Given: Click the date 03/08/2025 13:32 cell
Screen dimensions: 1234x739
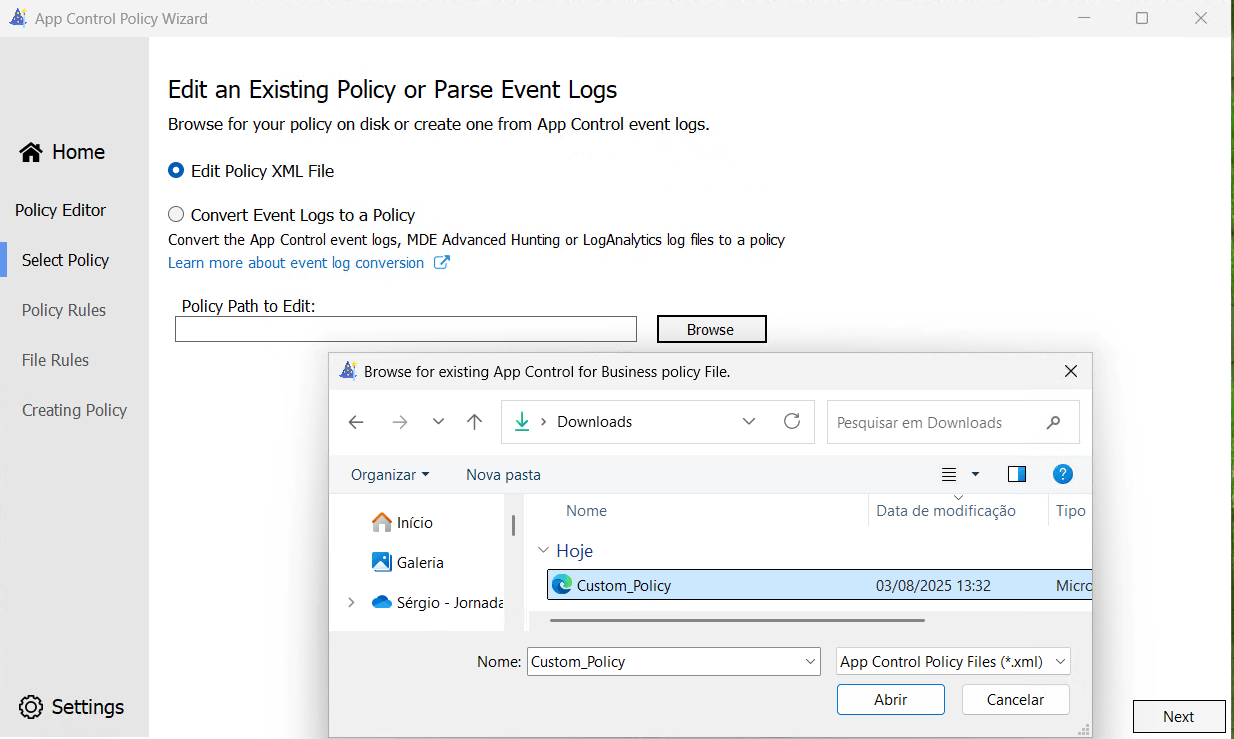Looking at the screenshot, I should [x=933, y=585].
